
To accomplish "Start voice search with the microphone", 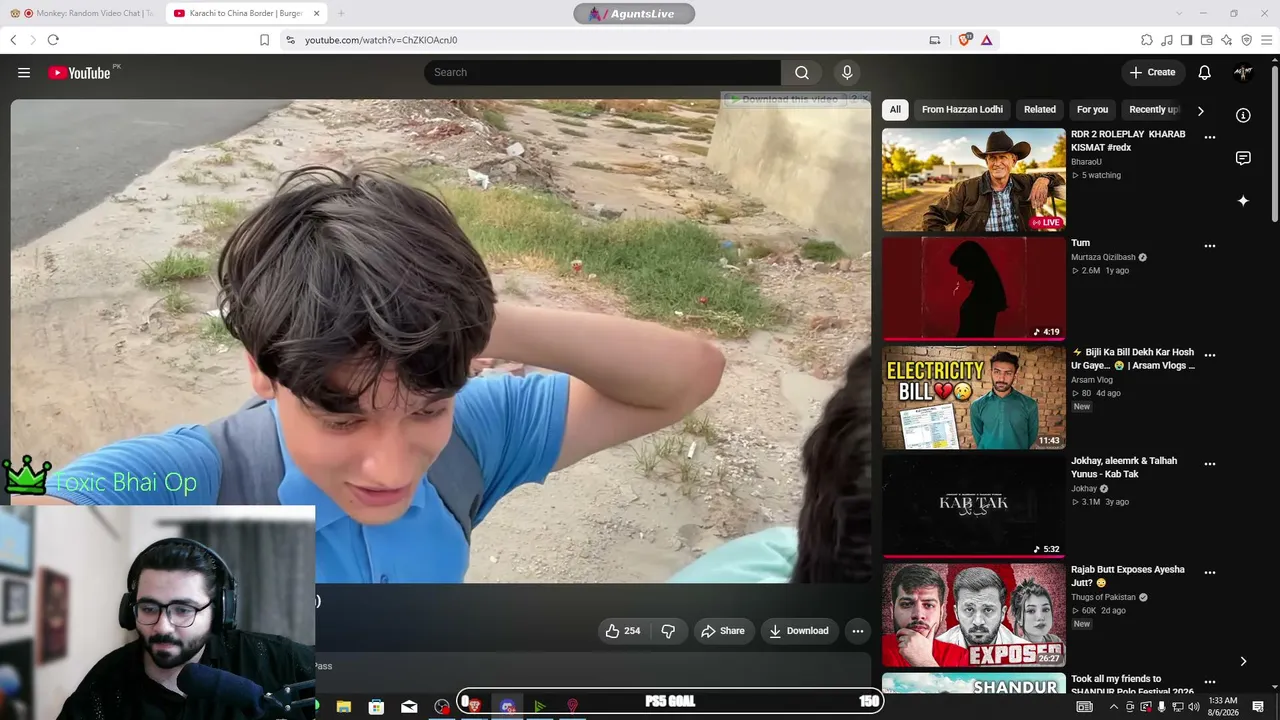I will pyautogui.click(x=847, y=72).
